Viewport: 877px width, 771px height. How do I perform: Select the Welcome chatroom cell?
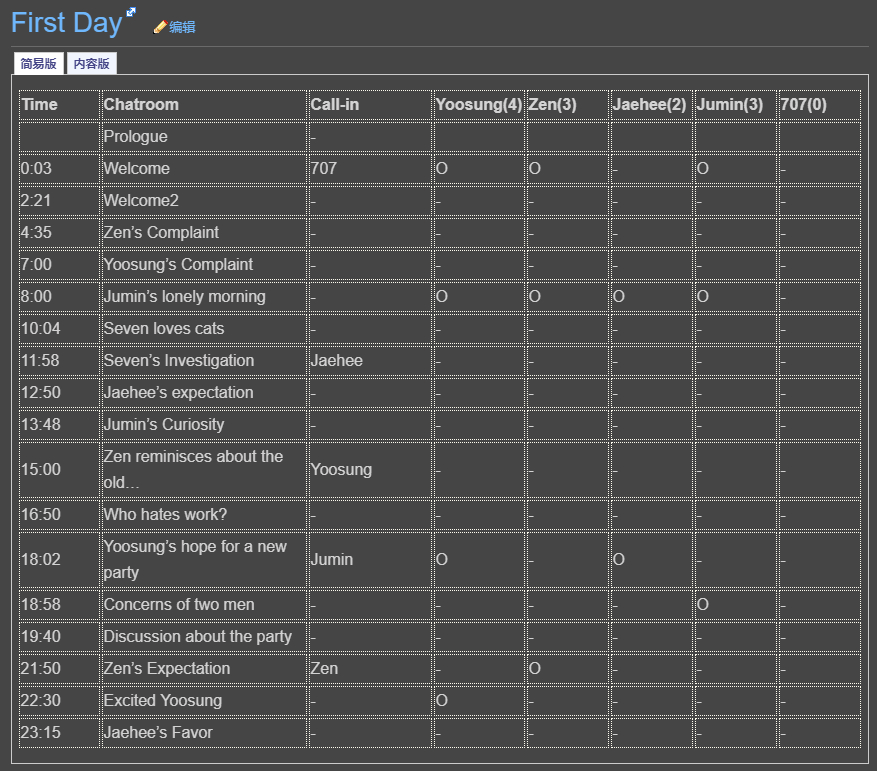(205, 168)
